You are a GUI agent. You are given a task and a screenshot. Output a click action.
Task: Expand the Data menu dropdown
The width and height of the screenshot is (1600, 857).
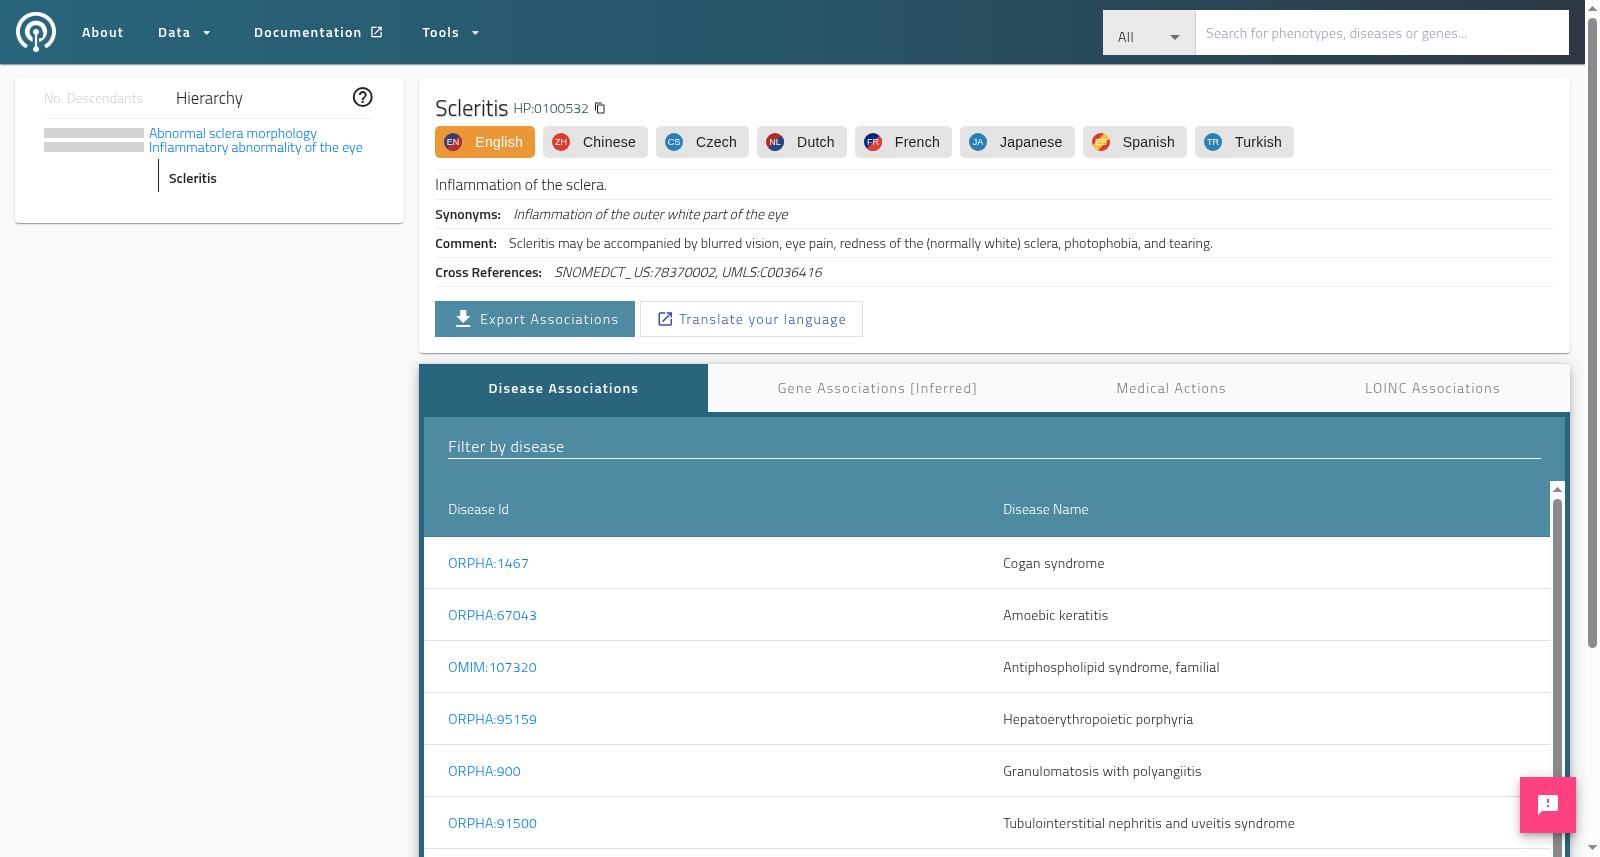click(x=184, y=32)
